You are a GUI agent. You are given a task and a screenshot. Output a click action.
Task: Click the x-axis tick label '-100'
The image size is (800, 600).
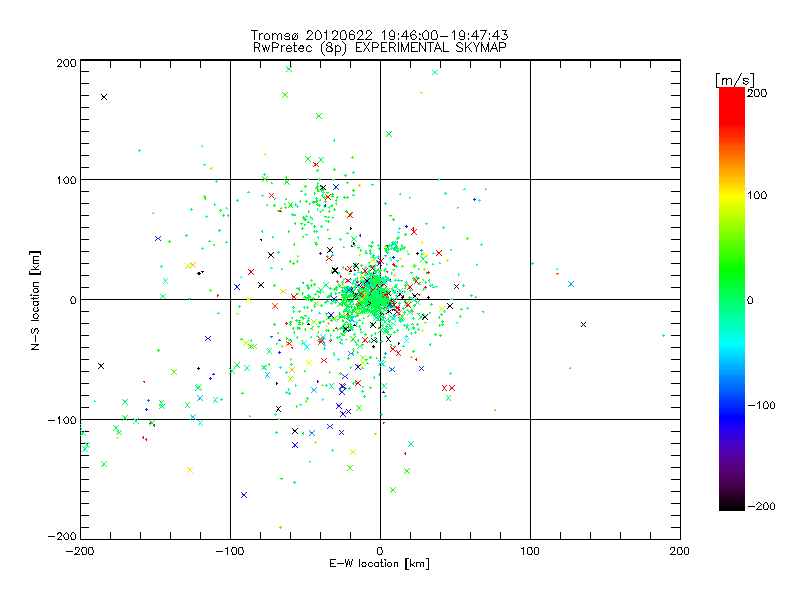coord(230,552)
